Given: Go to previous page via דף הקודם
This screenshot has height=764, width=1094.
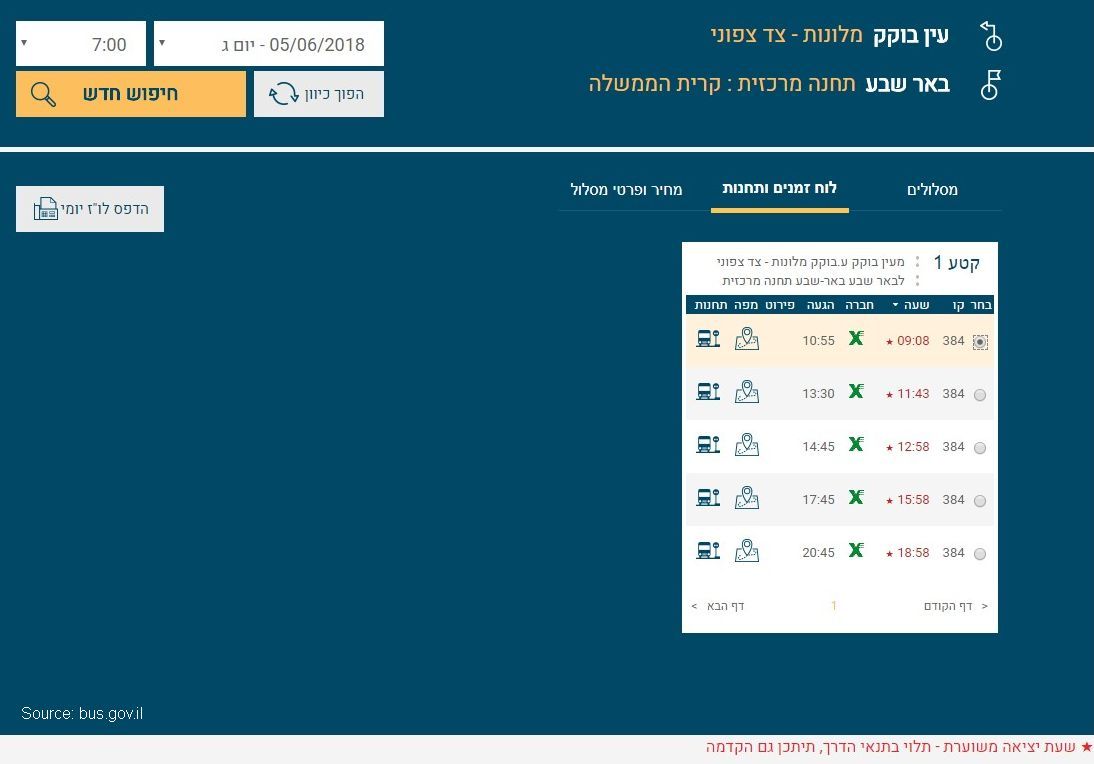Looking at the screenshot, I should (956, 606).
